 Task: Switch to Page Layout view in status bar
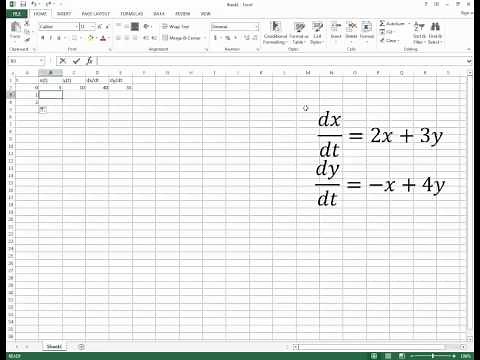click(x=388, y=356)
